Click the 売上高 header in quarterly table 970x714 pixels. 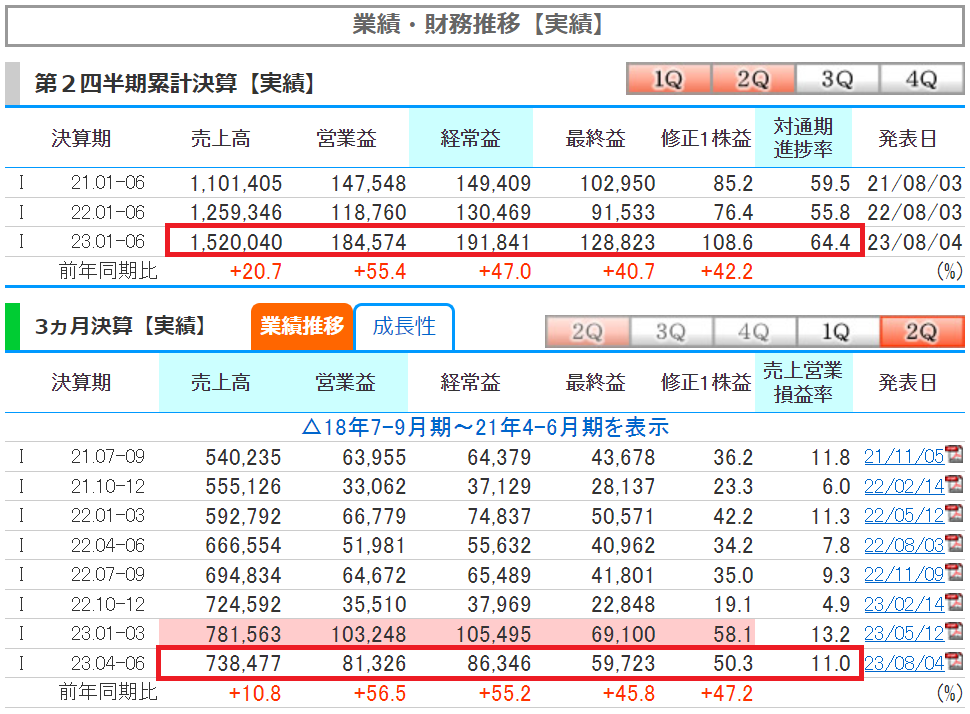coord(221,382)
